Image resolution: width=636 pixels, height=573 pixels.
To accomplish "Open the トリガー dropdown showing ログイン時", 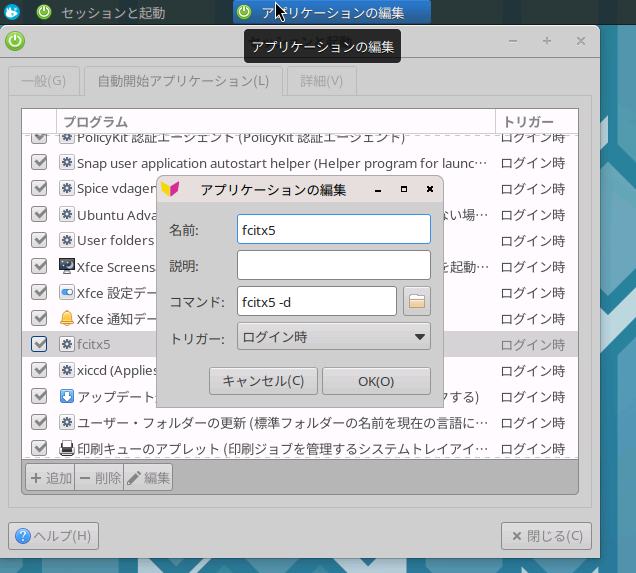I will [334, 337].
